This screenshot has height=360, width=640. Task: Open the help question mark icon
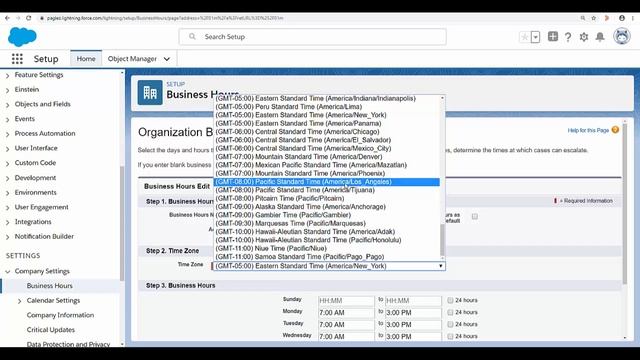pos(568,37)
